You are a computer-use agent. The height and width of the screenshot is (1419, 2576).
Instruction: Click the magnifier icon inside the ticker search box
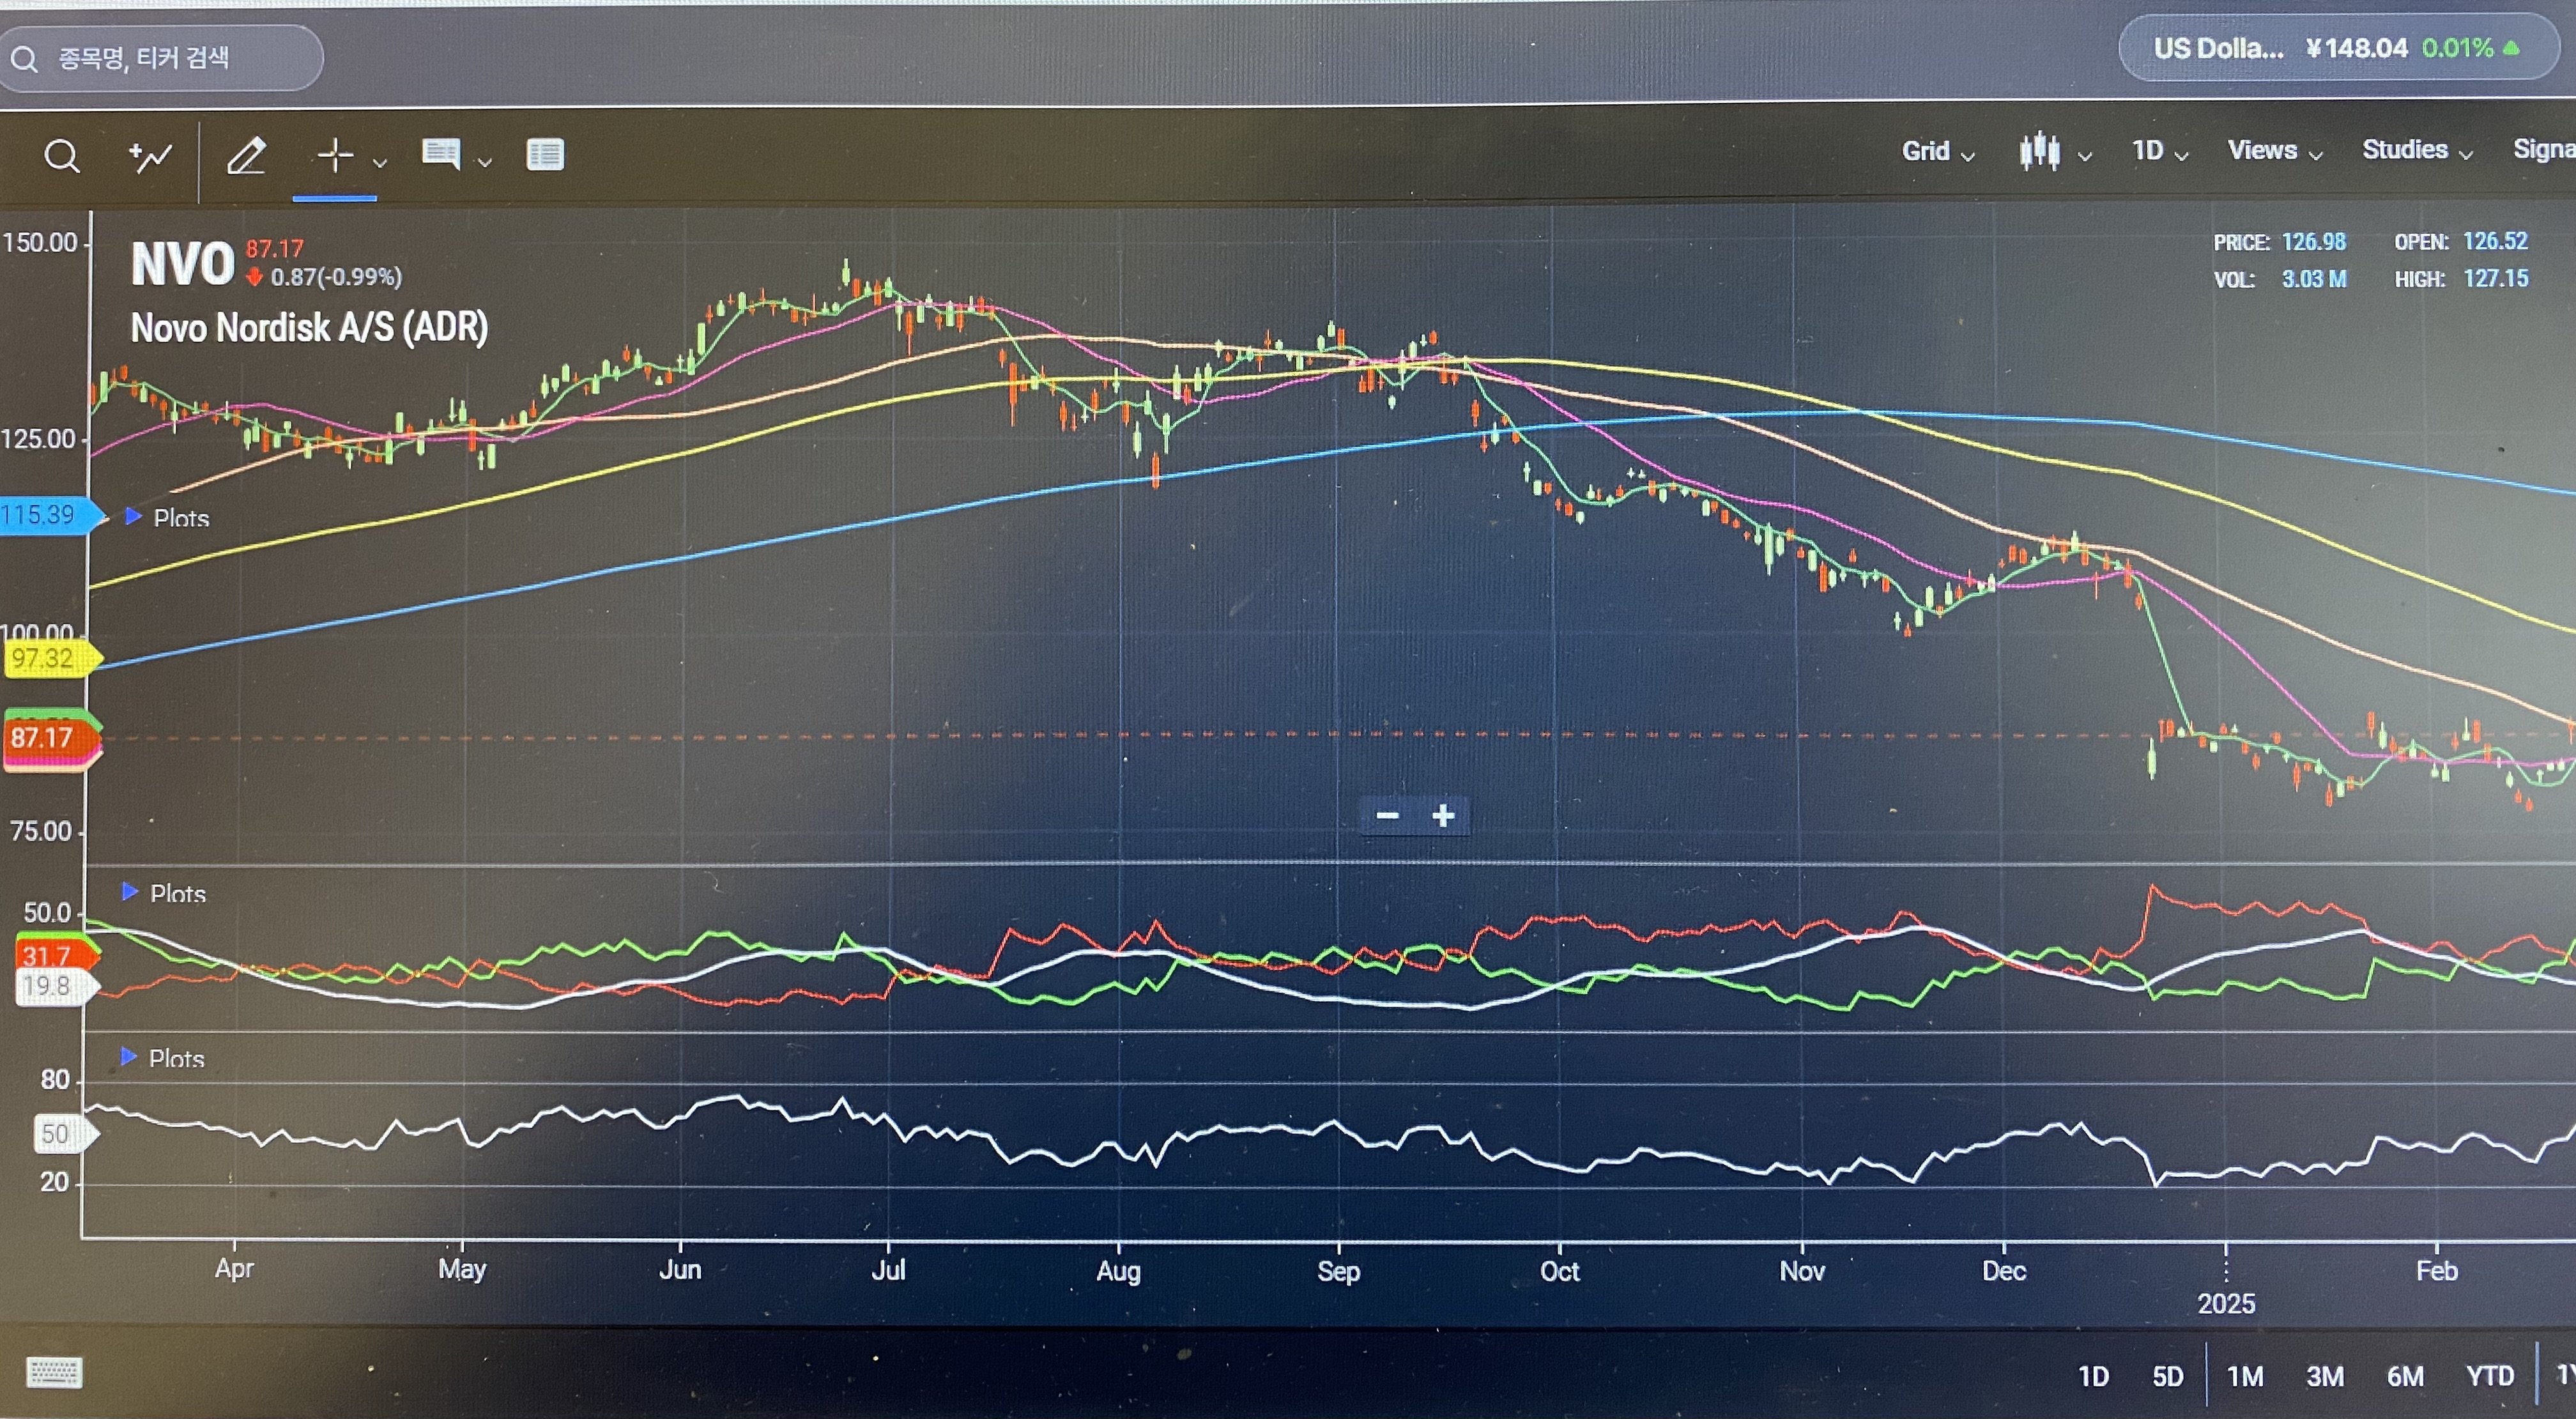pyautogui.click(x=24, y=59)
